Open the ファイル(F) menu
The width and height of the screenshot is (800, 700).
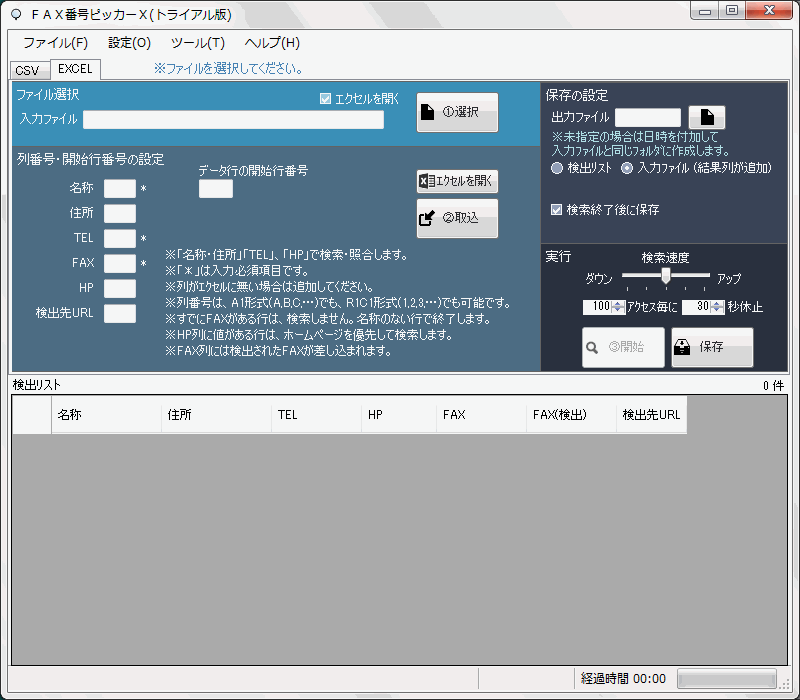pyautogui.click(x=55, y=43)
